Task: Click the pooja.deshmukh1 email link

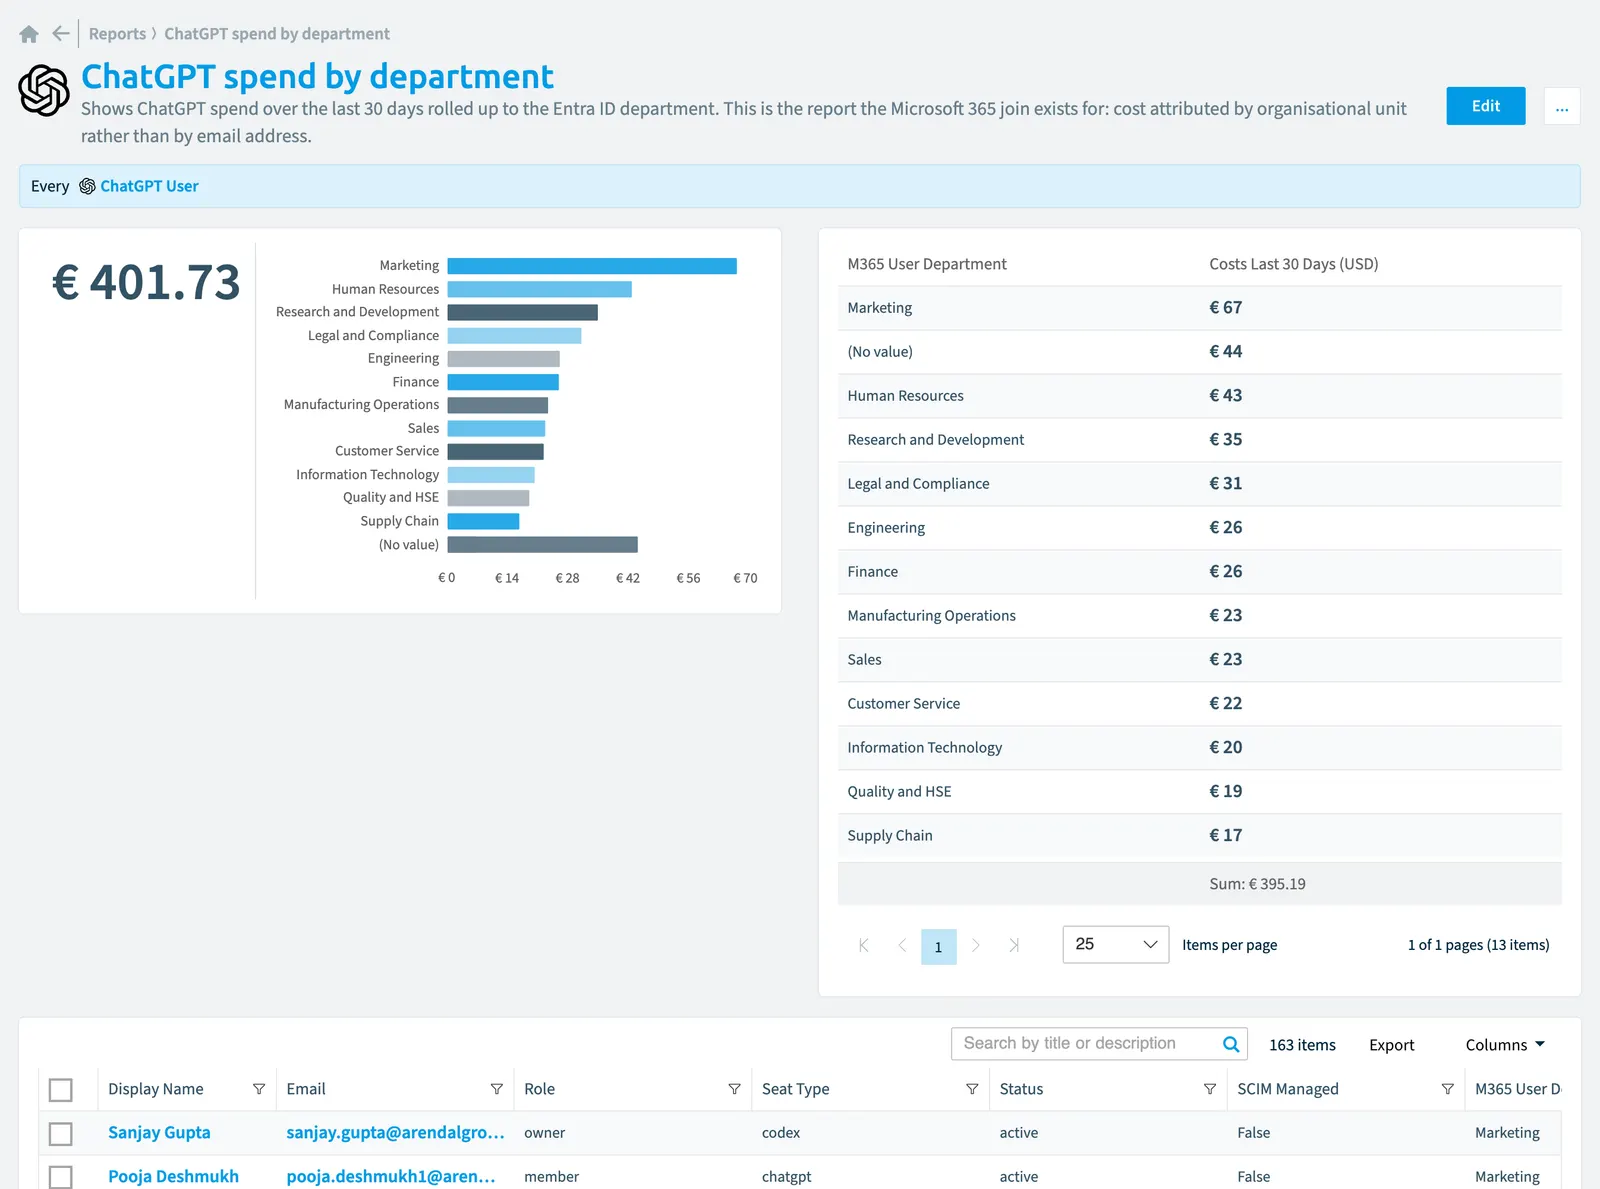Action: tap(391, 1177)
